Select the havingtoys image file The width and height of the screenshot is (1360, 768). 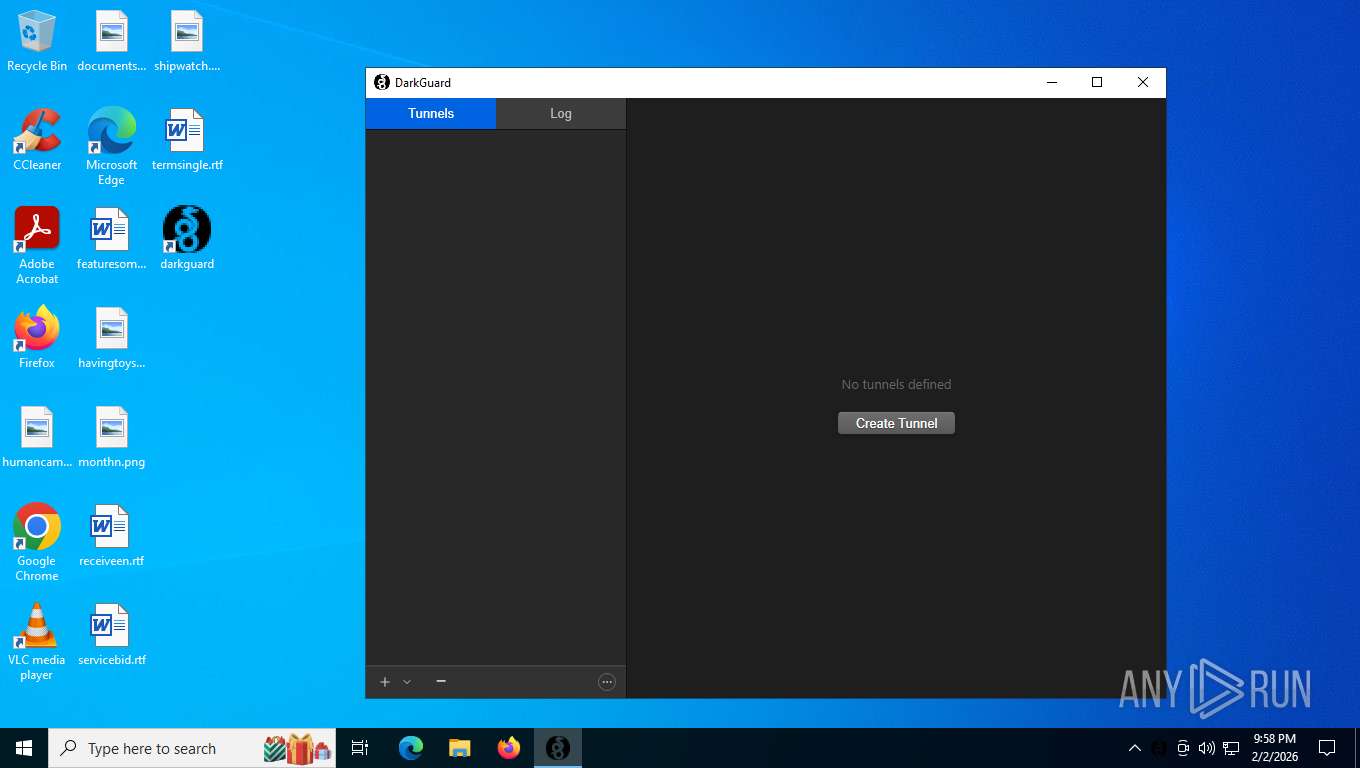click(x=111, y=338)
